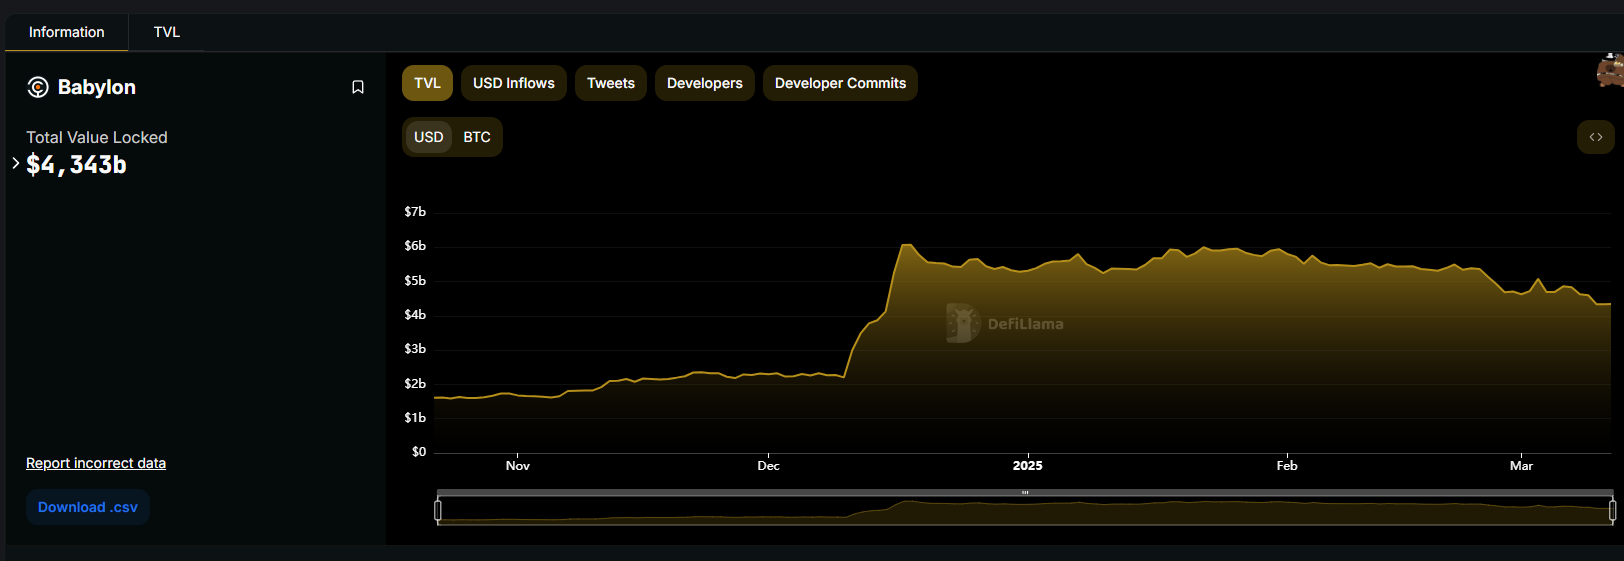1624x561 pixels.
Task: Click the $0 label on the y-axis
Action: click(419, 452)
